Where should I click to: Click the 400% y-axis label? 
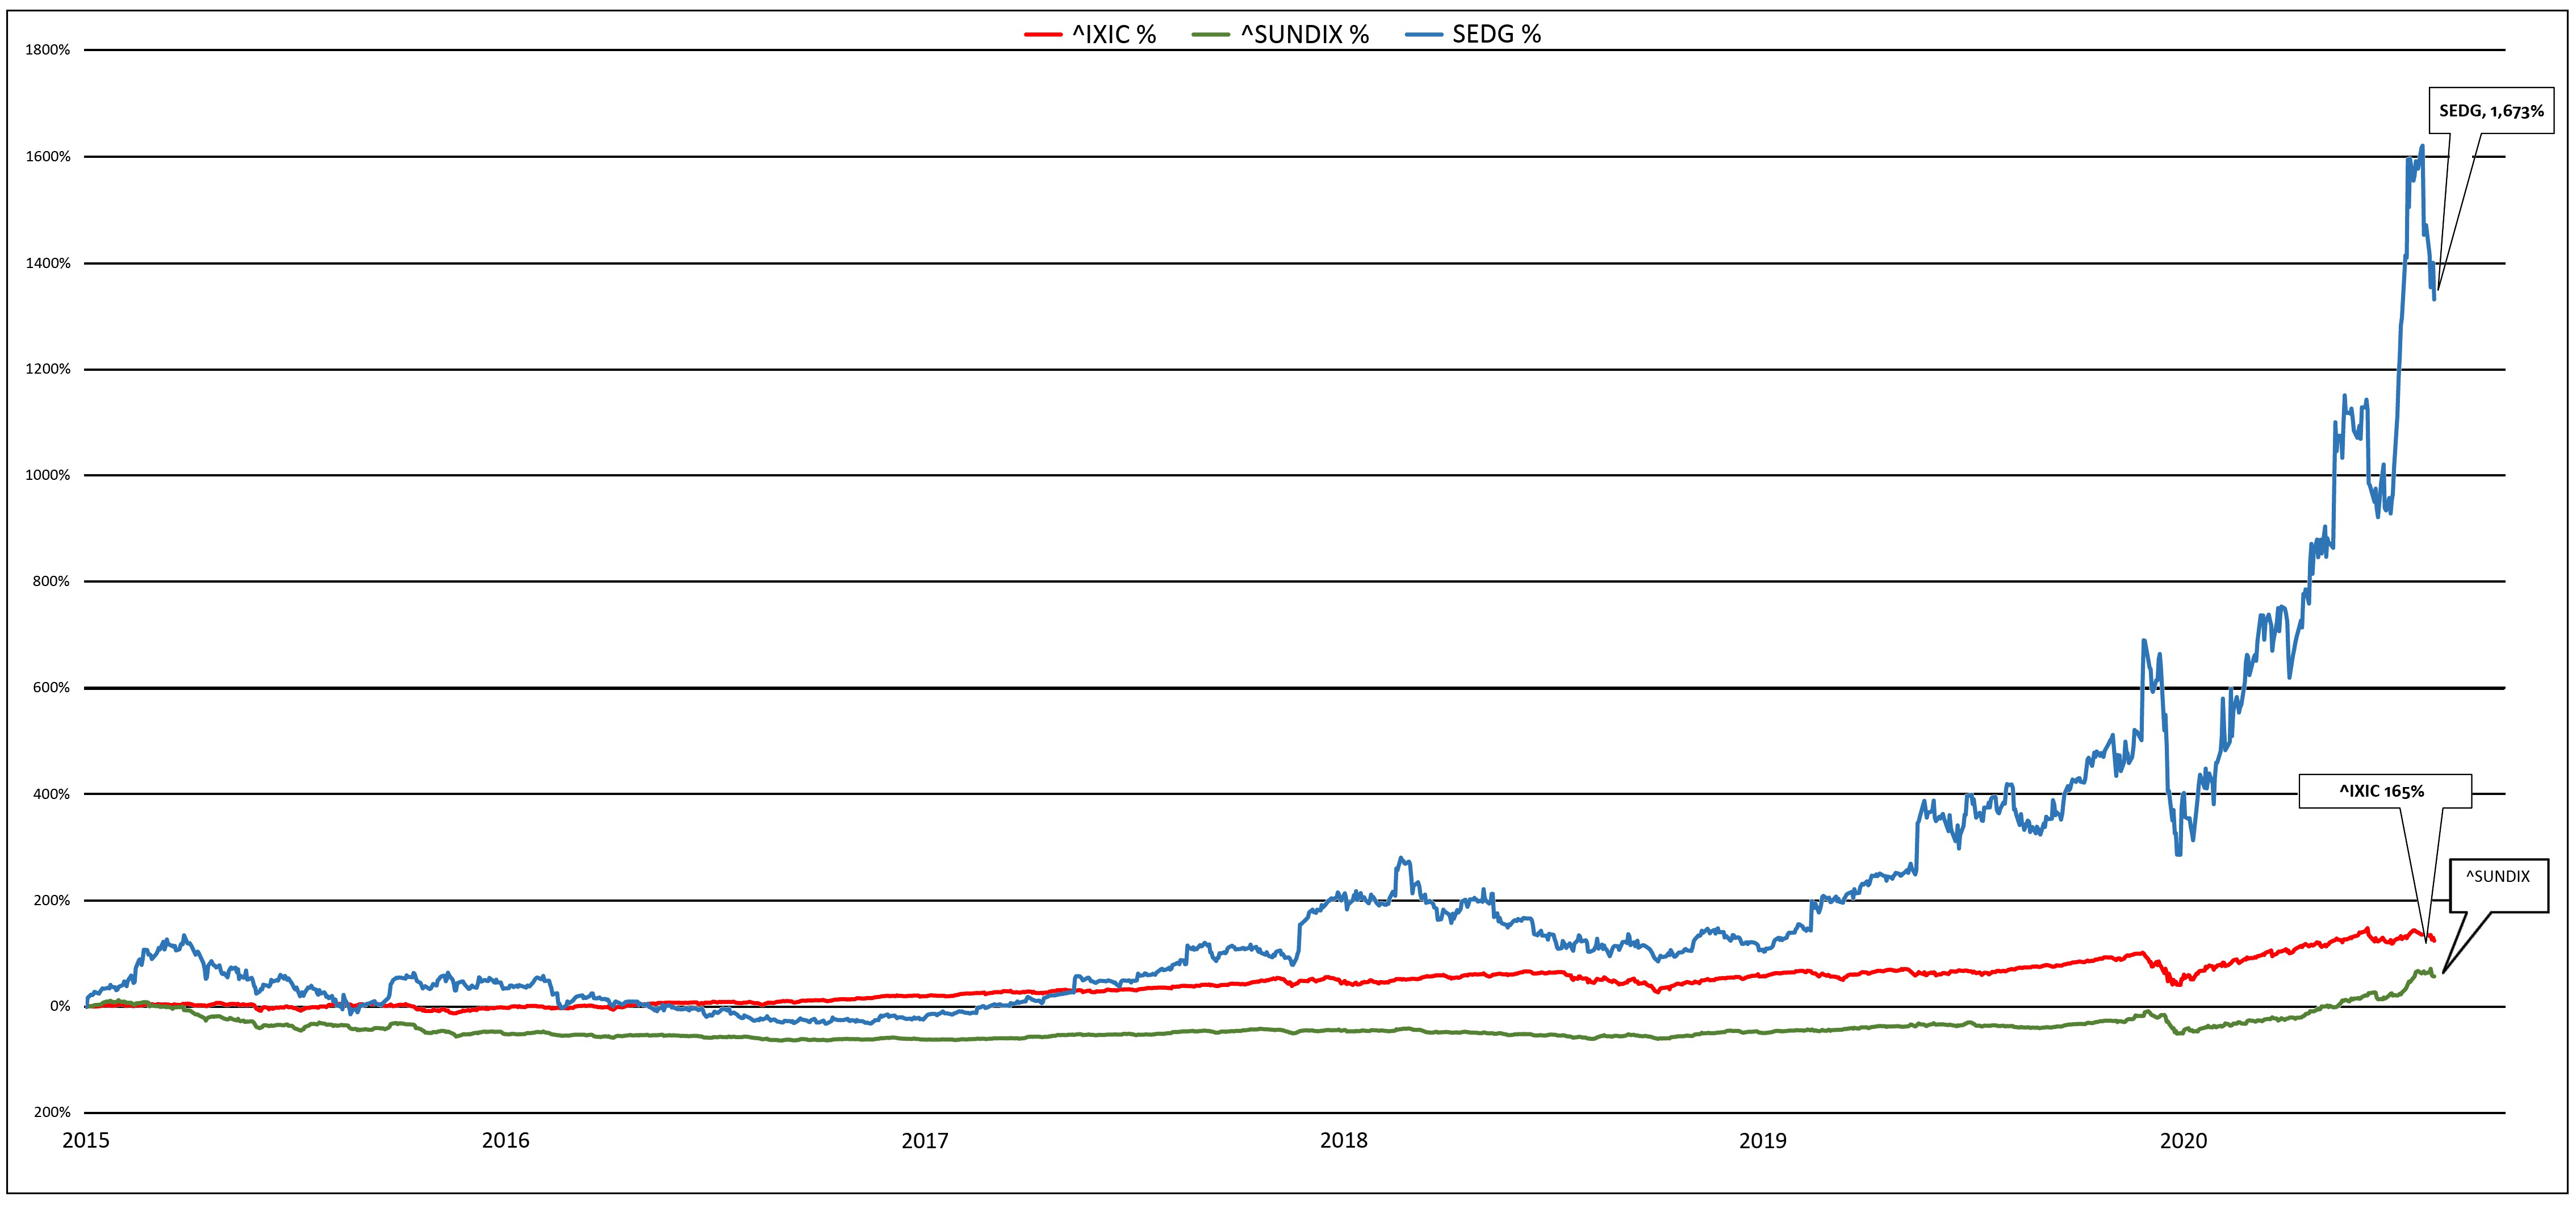pyautogui.click(x=51, y=794)
